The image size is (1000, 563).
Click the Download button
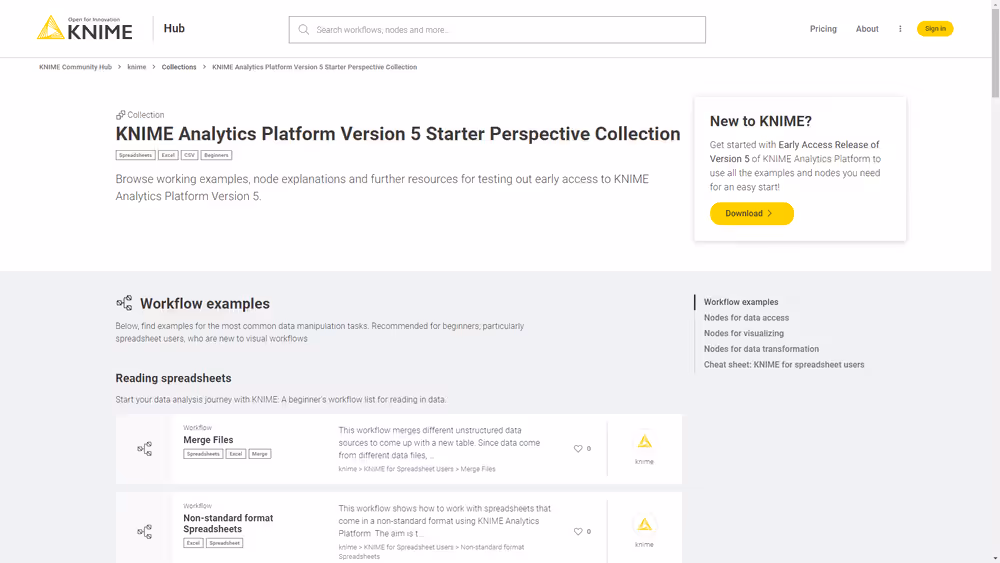[x=751, y=214]
